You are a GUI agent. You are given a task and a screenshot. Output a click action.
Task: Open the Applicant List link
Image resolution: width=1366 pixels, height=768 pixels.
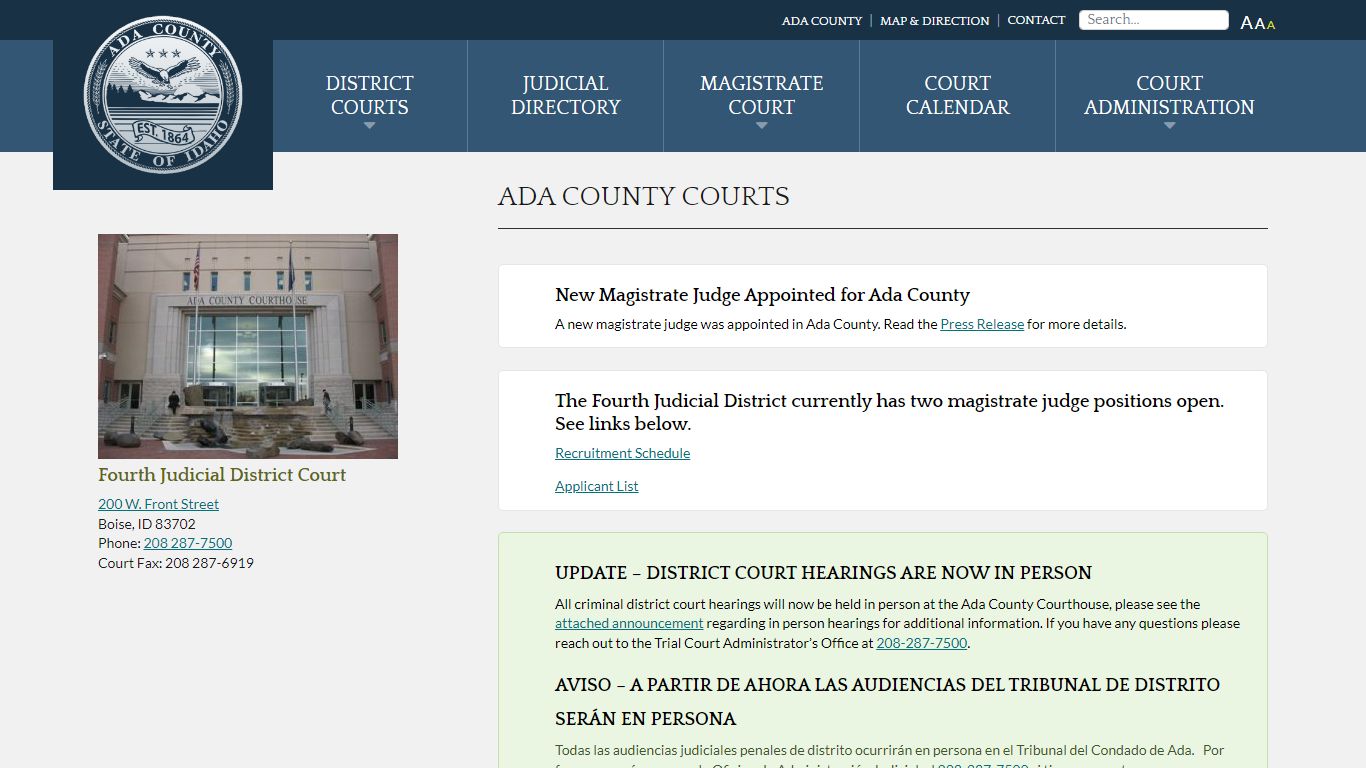click(597, 486)
